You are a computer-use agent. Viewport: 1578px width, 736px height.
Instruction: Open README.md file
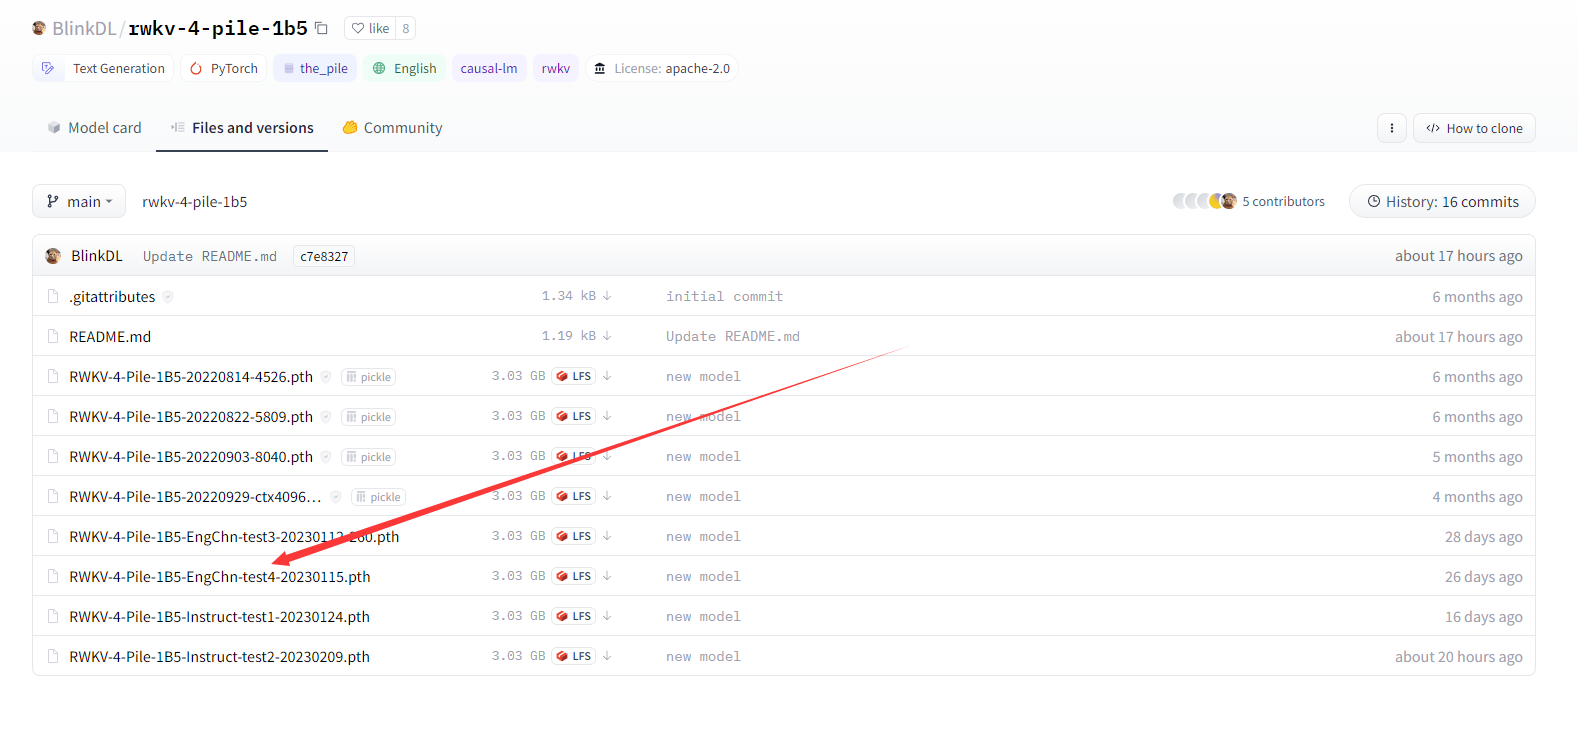[x=110, y=336]
